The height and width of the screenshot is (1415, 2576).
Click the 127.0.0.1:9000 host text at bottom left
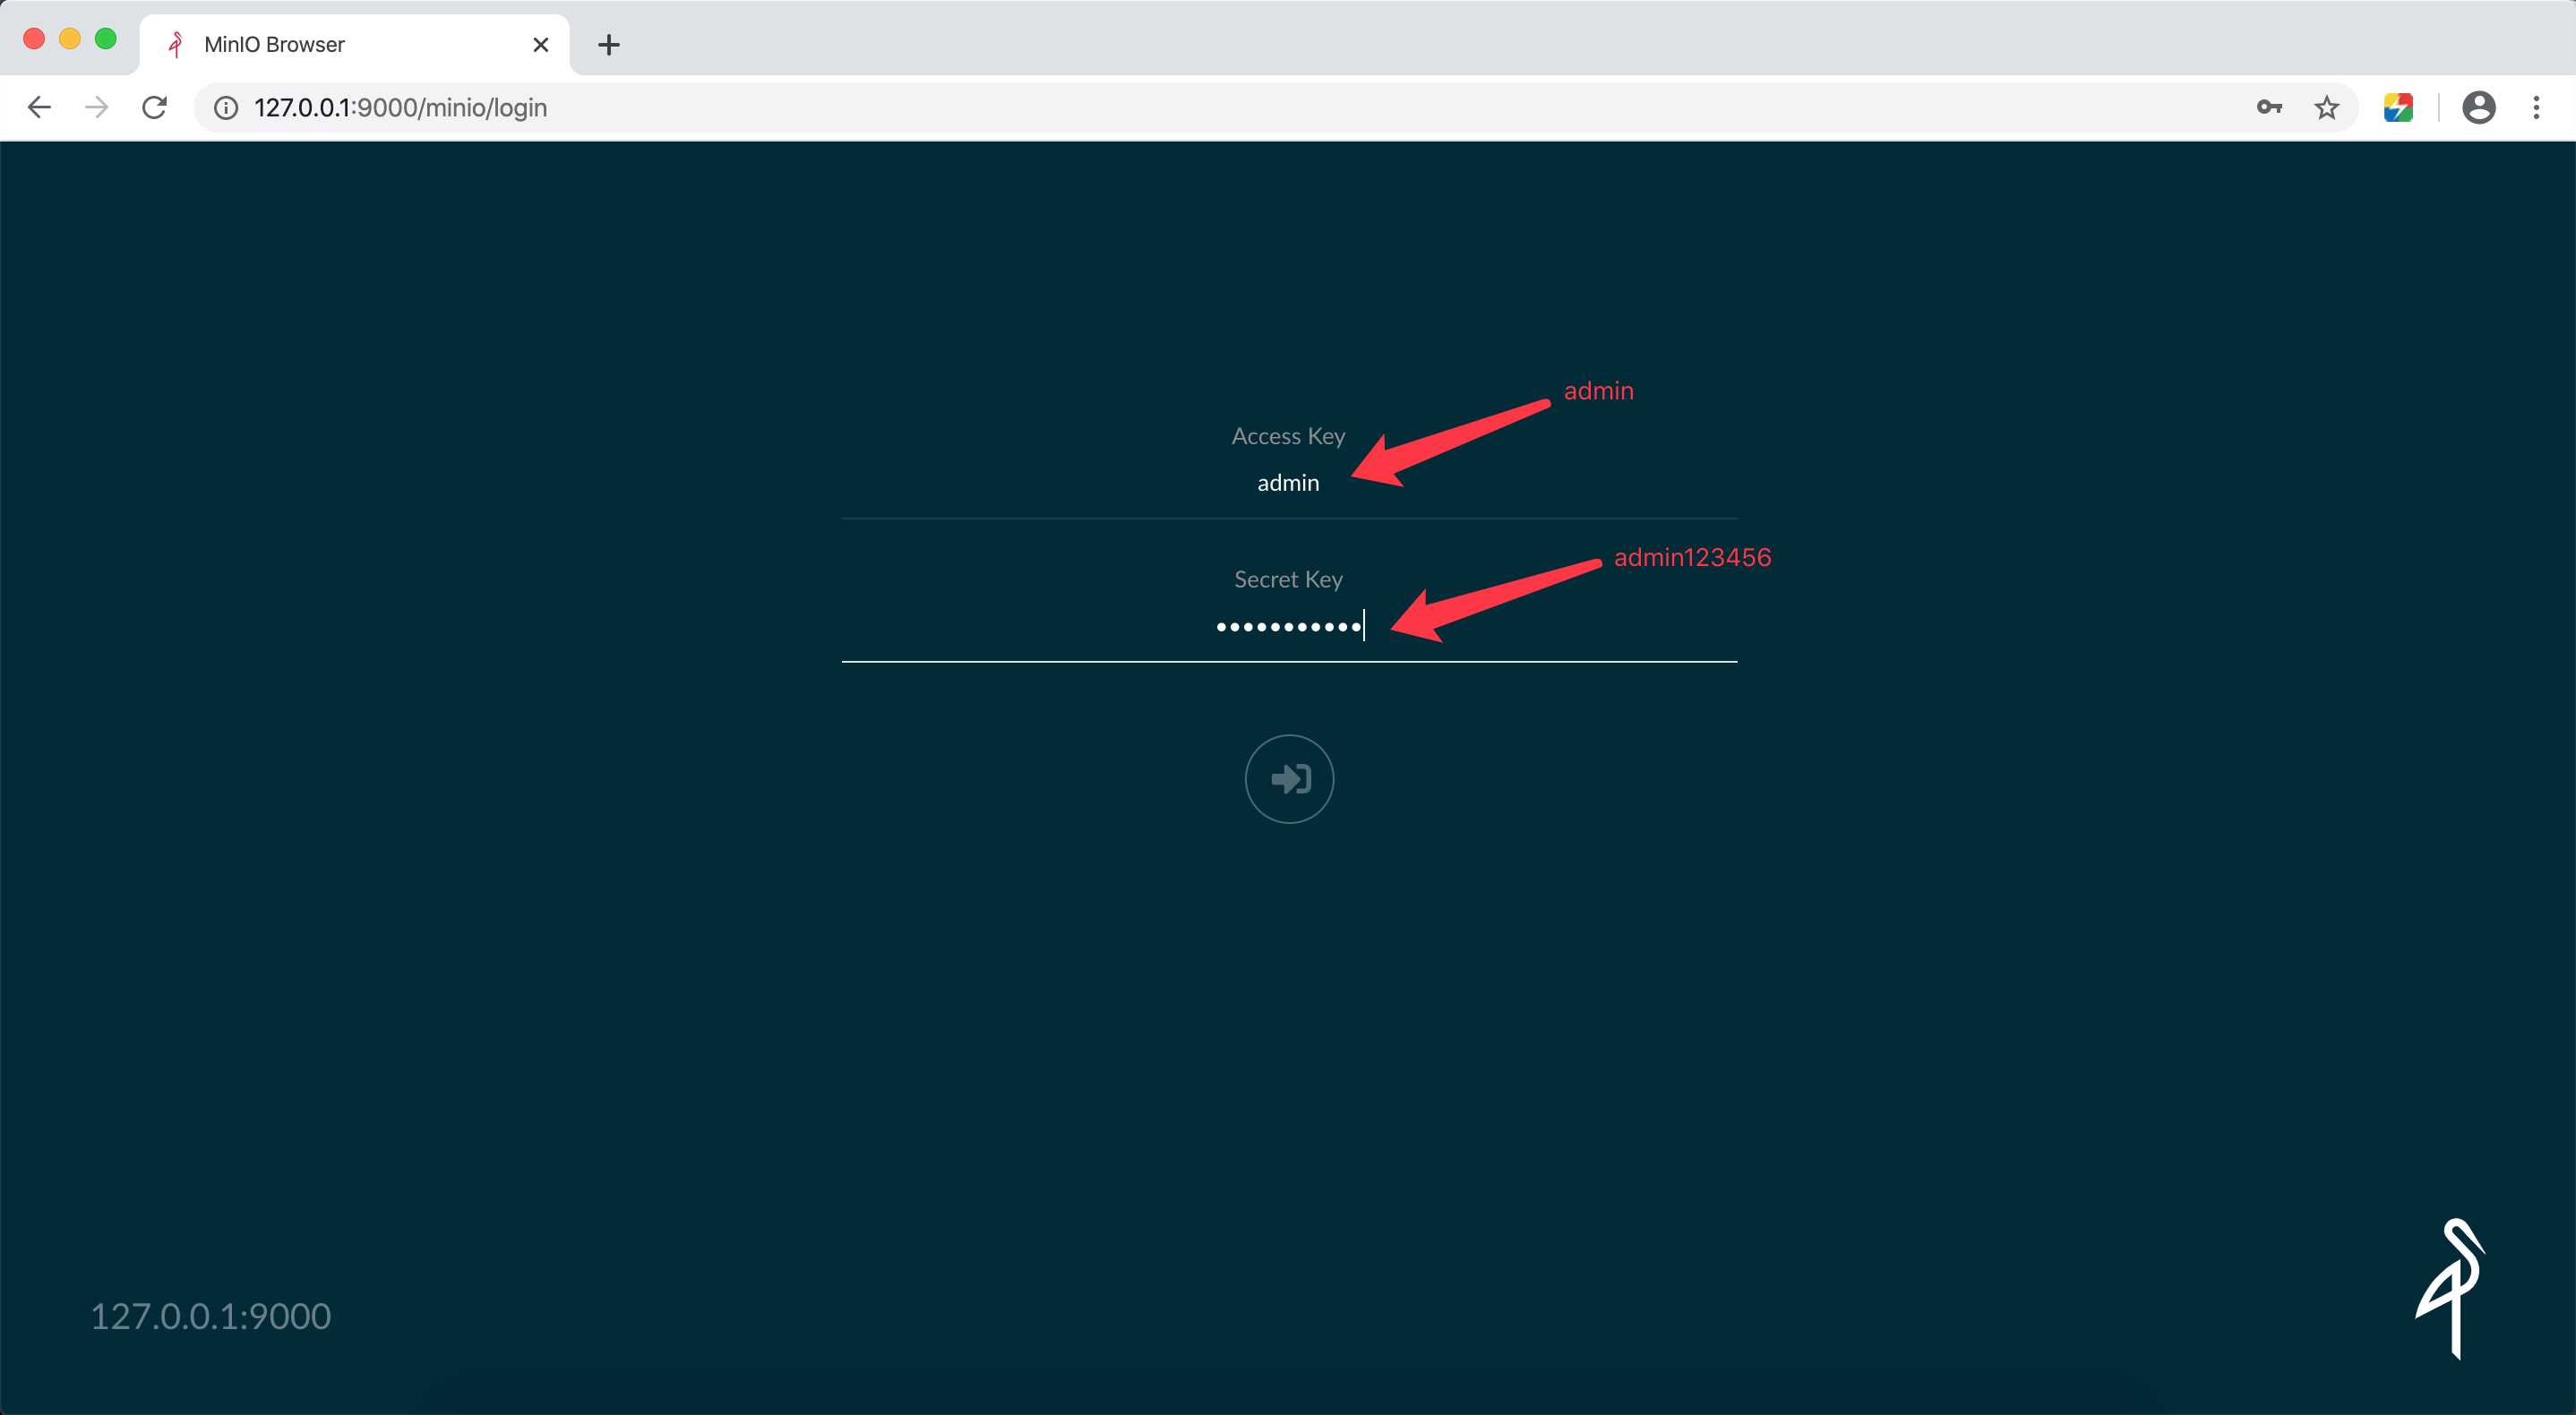click(x=211, y=1316)
